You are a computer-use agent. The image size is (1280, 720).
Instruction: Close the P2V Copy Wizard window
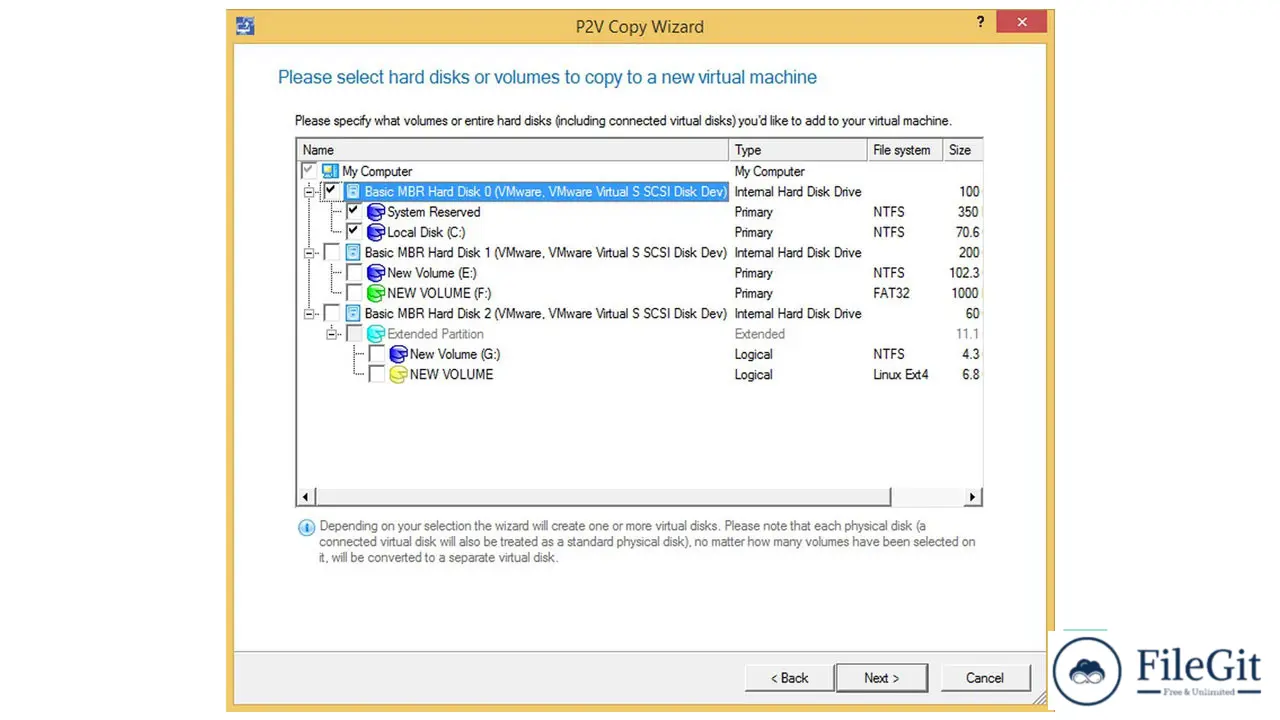point(1022,22)
